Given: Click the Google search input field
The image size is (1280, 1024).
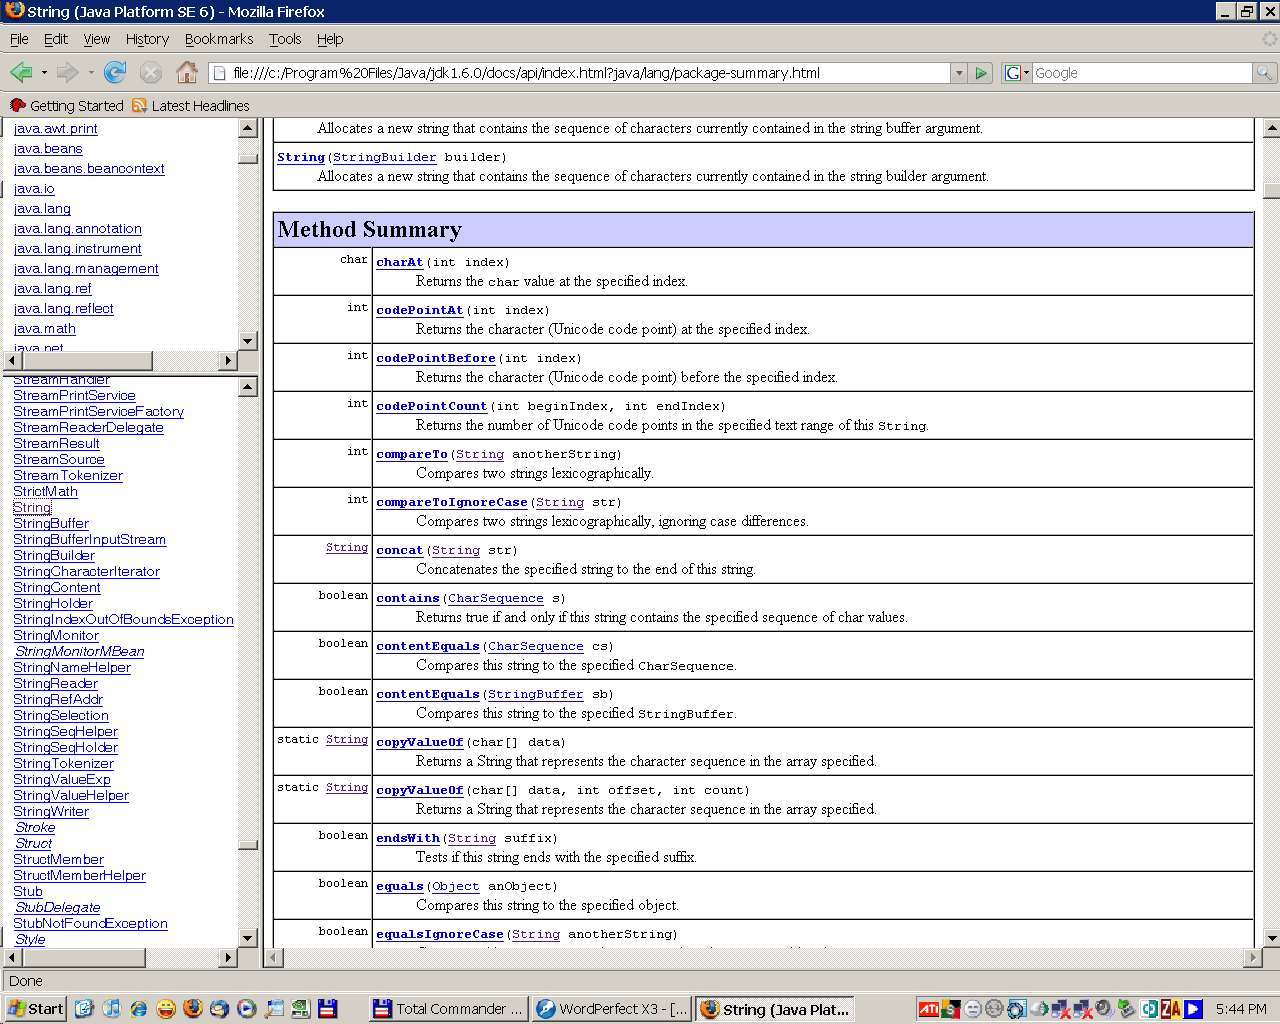Looking at the screenshot, I should pos(1142,73).
